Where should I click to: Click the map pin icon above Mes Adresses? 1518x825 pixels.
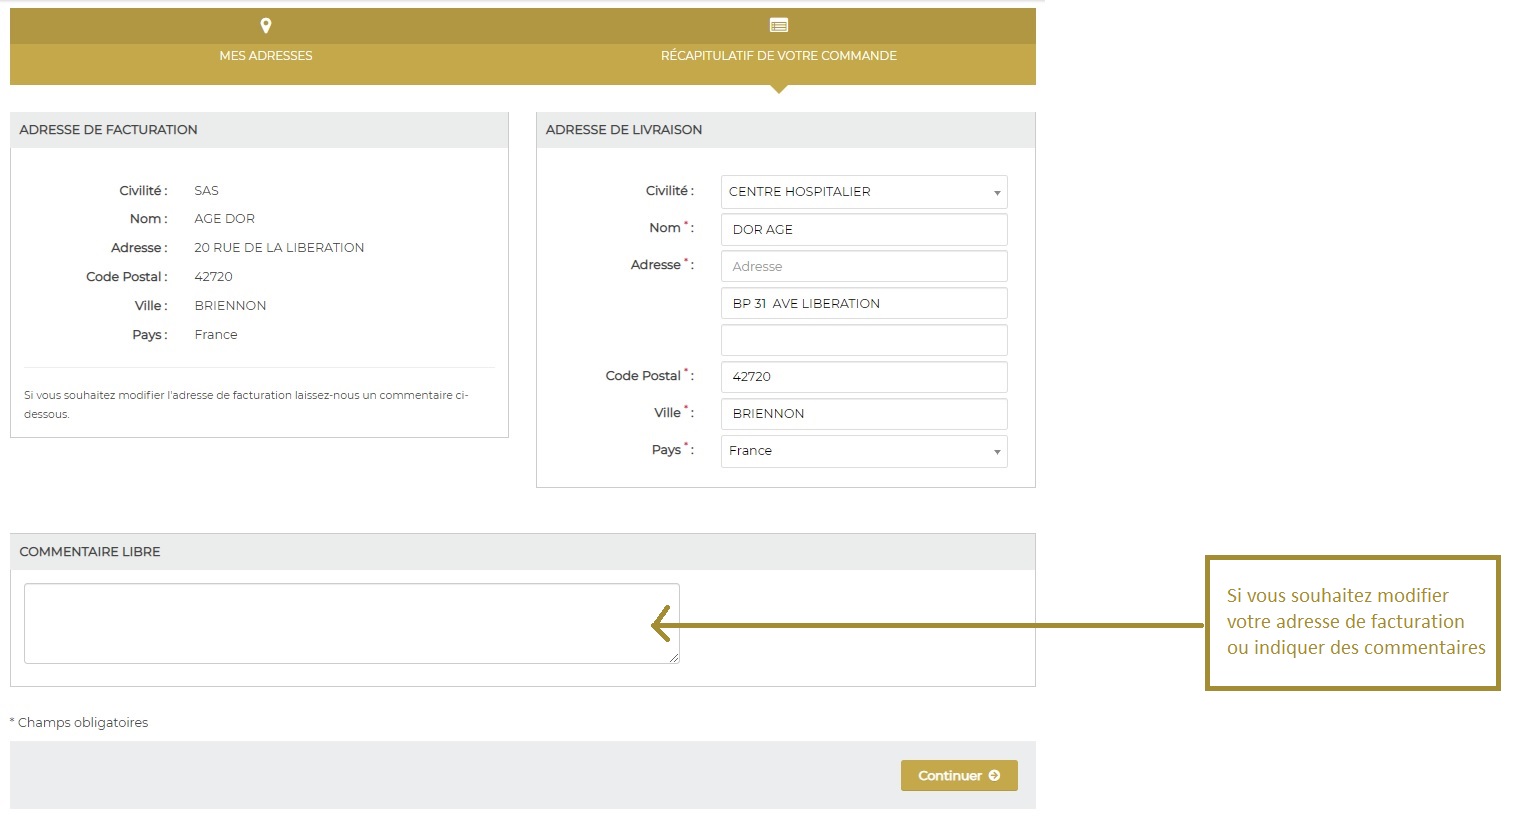pyautogui.click(x=266, y=26)
